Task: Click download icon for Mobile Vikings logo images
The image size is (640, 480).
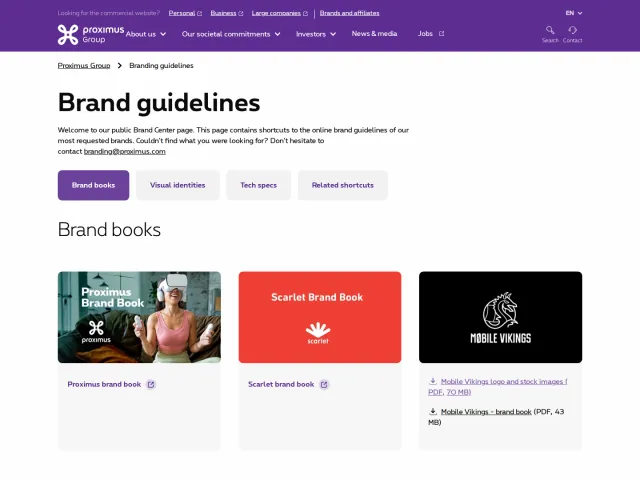Action: pyautogui.click(x=433, y=381)
